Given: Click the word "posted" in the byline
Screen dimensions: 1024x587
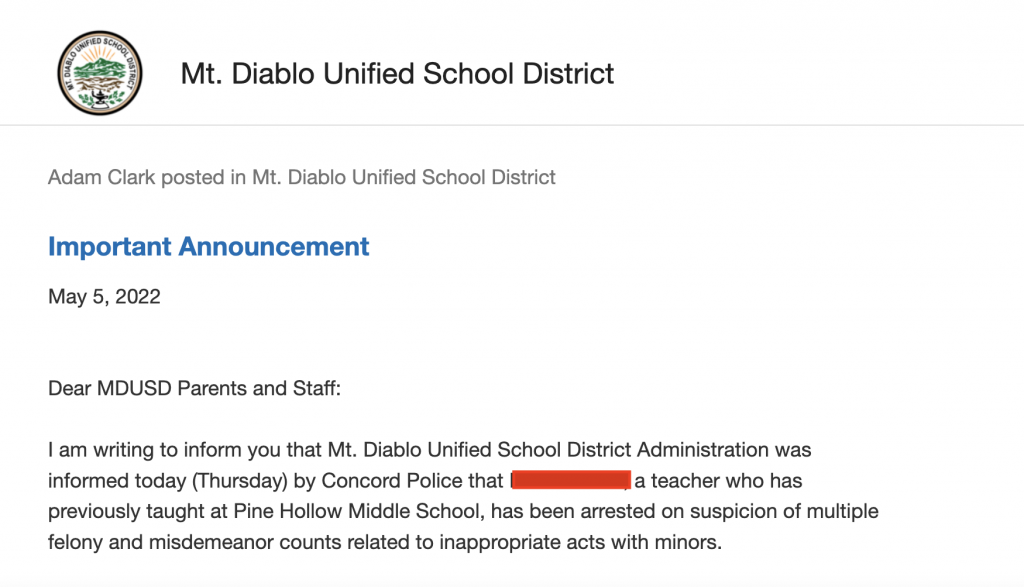Looking at the screenshot, I should 191,178.
